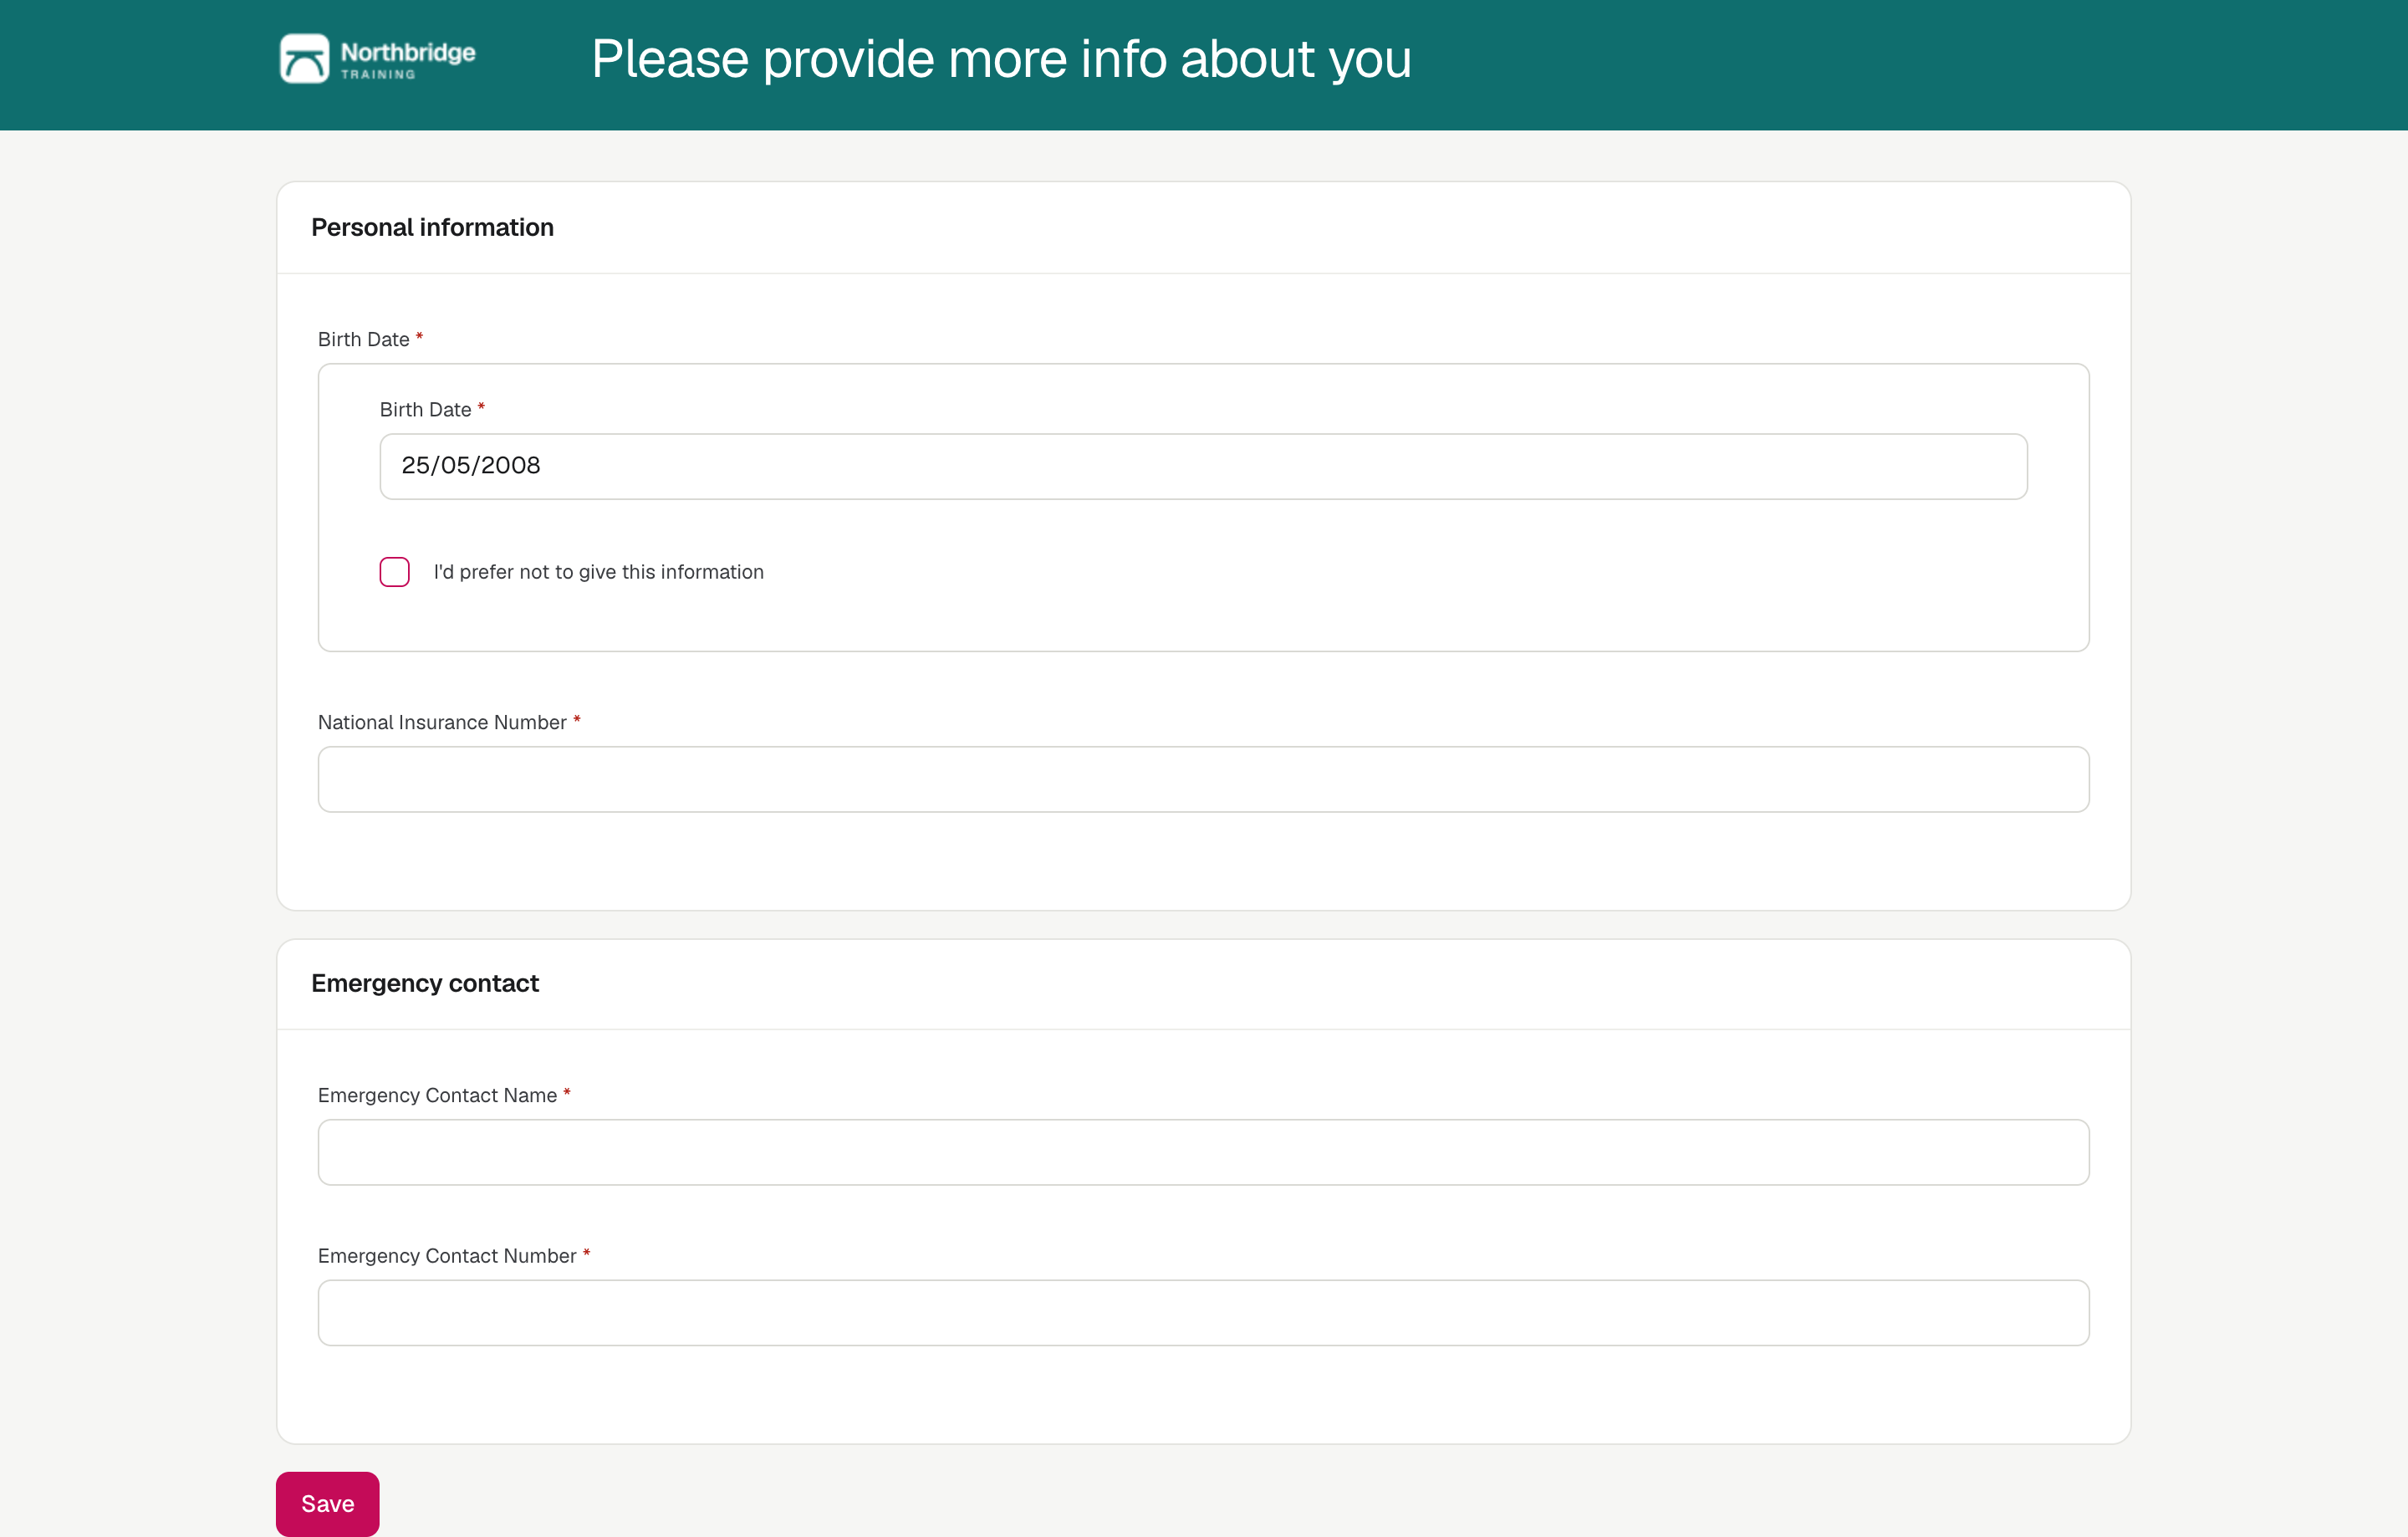Image resolution: width=2408 pixels, height=1537 pixels.
Task: Tick the prefer not to give information checkbox
Action: [395, 572]
